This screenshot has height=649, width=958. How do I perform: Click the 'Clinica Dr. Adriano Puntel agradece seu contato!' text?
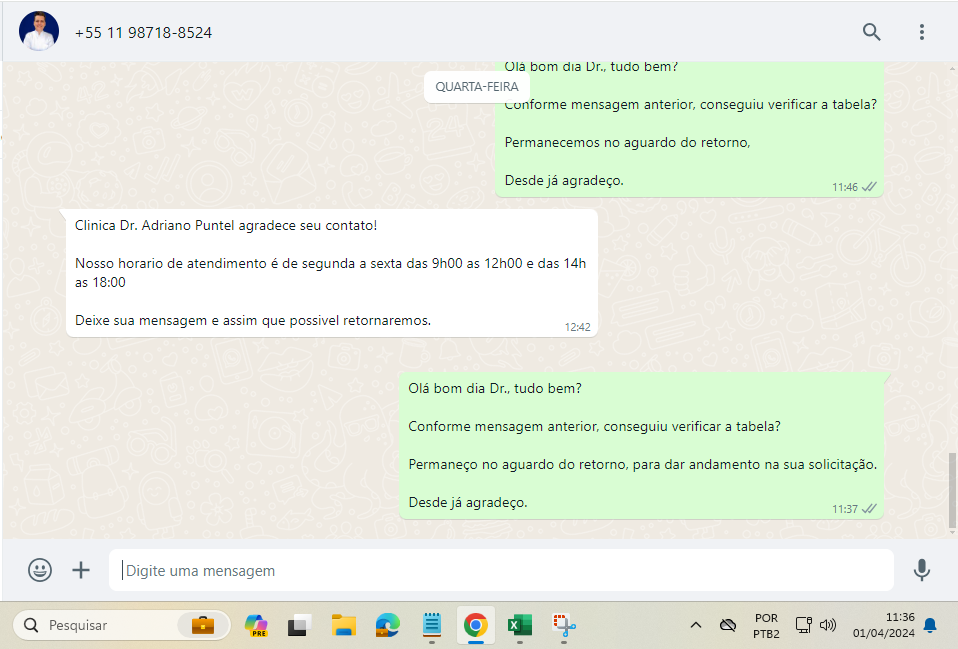pos(226,226)
